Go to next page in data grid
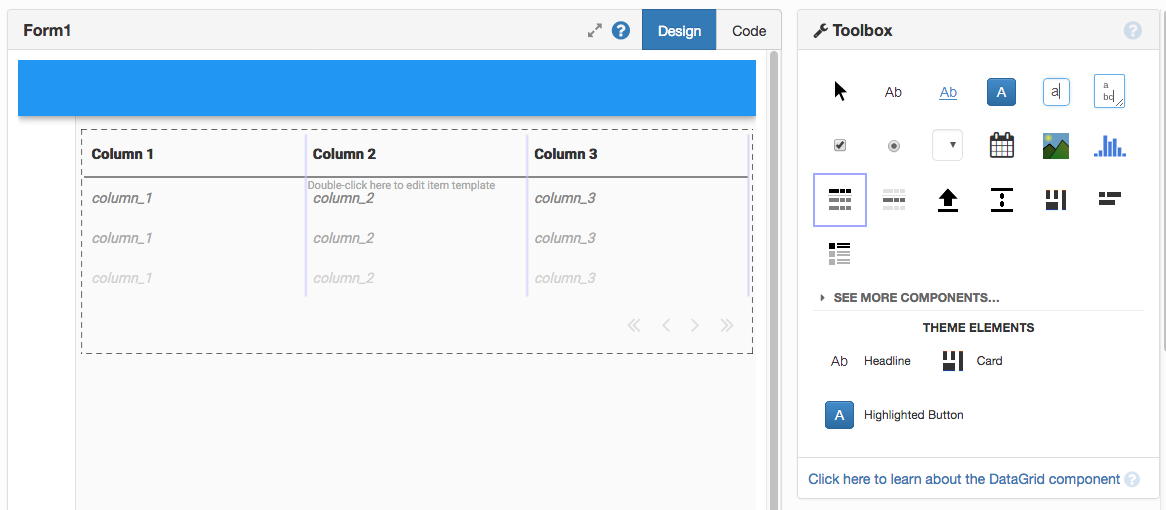Screen dimensions: 1166x510 (x=695, y=325)
